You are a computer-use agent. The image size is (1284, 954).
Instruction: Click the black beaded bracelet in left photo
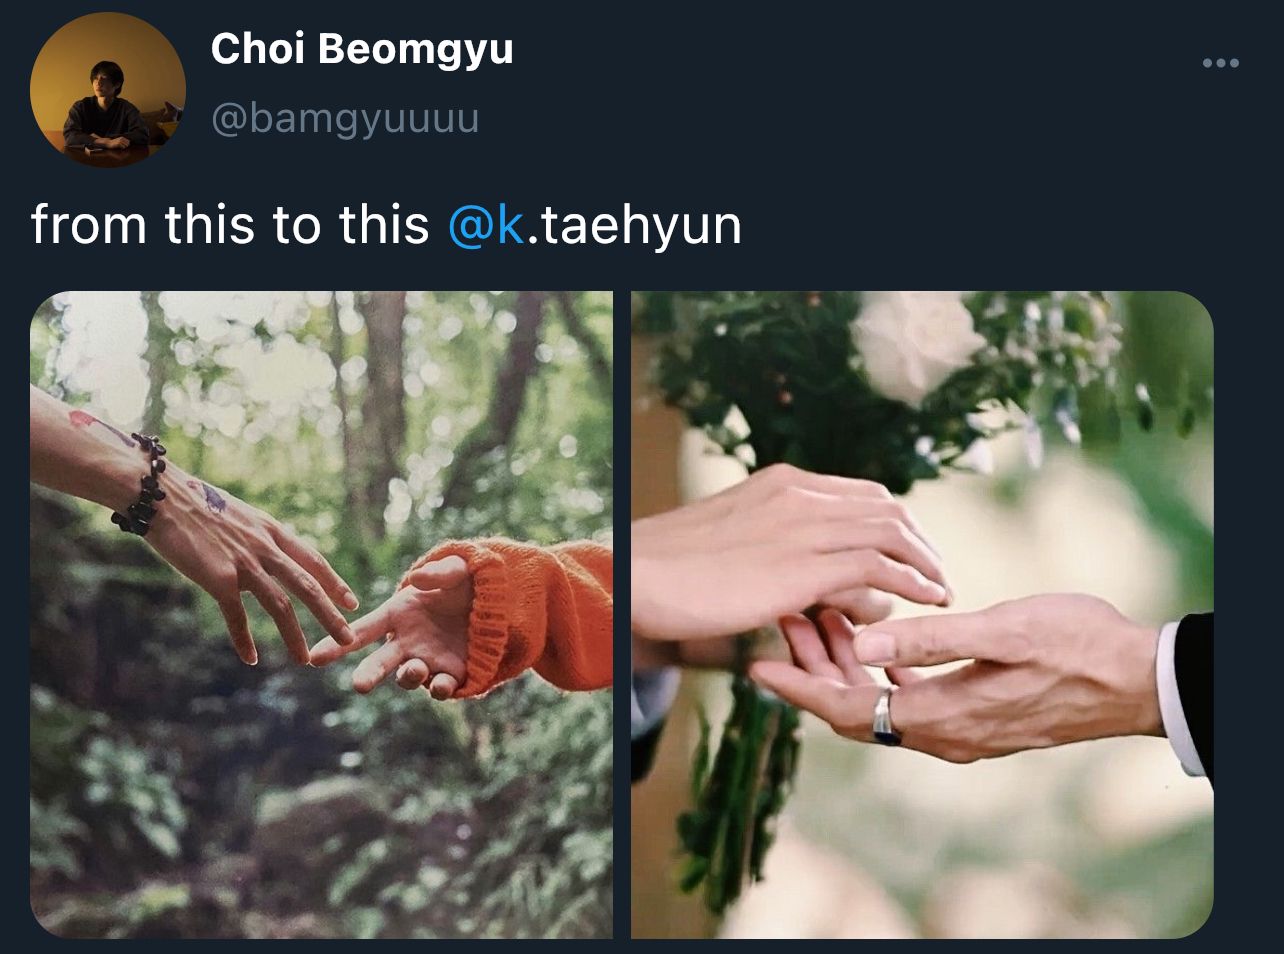[x=141, y=483]
